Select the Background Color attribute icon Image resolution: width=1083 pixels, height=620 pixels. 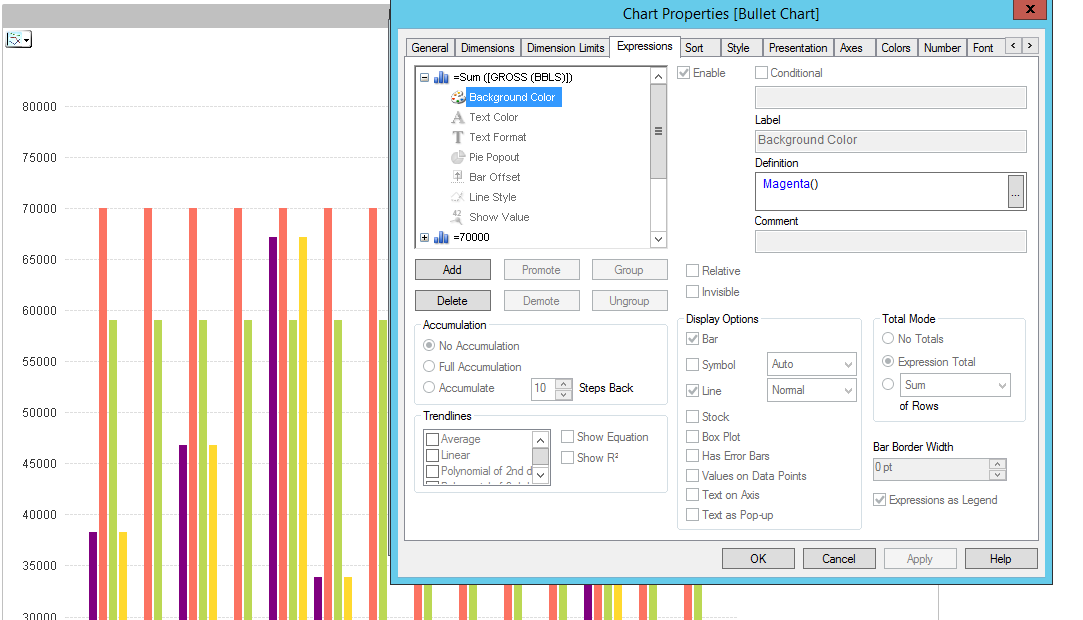click(x=456, y=97)
